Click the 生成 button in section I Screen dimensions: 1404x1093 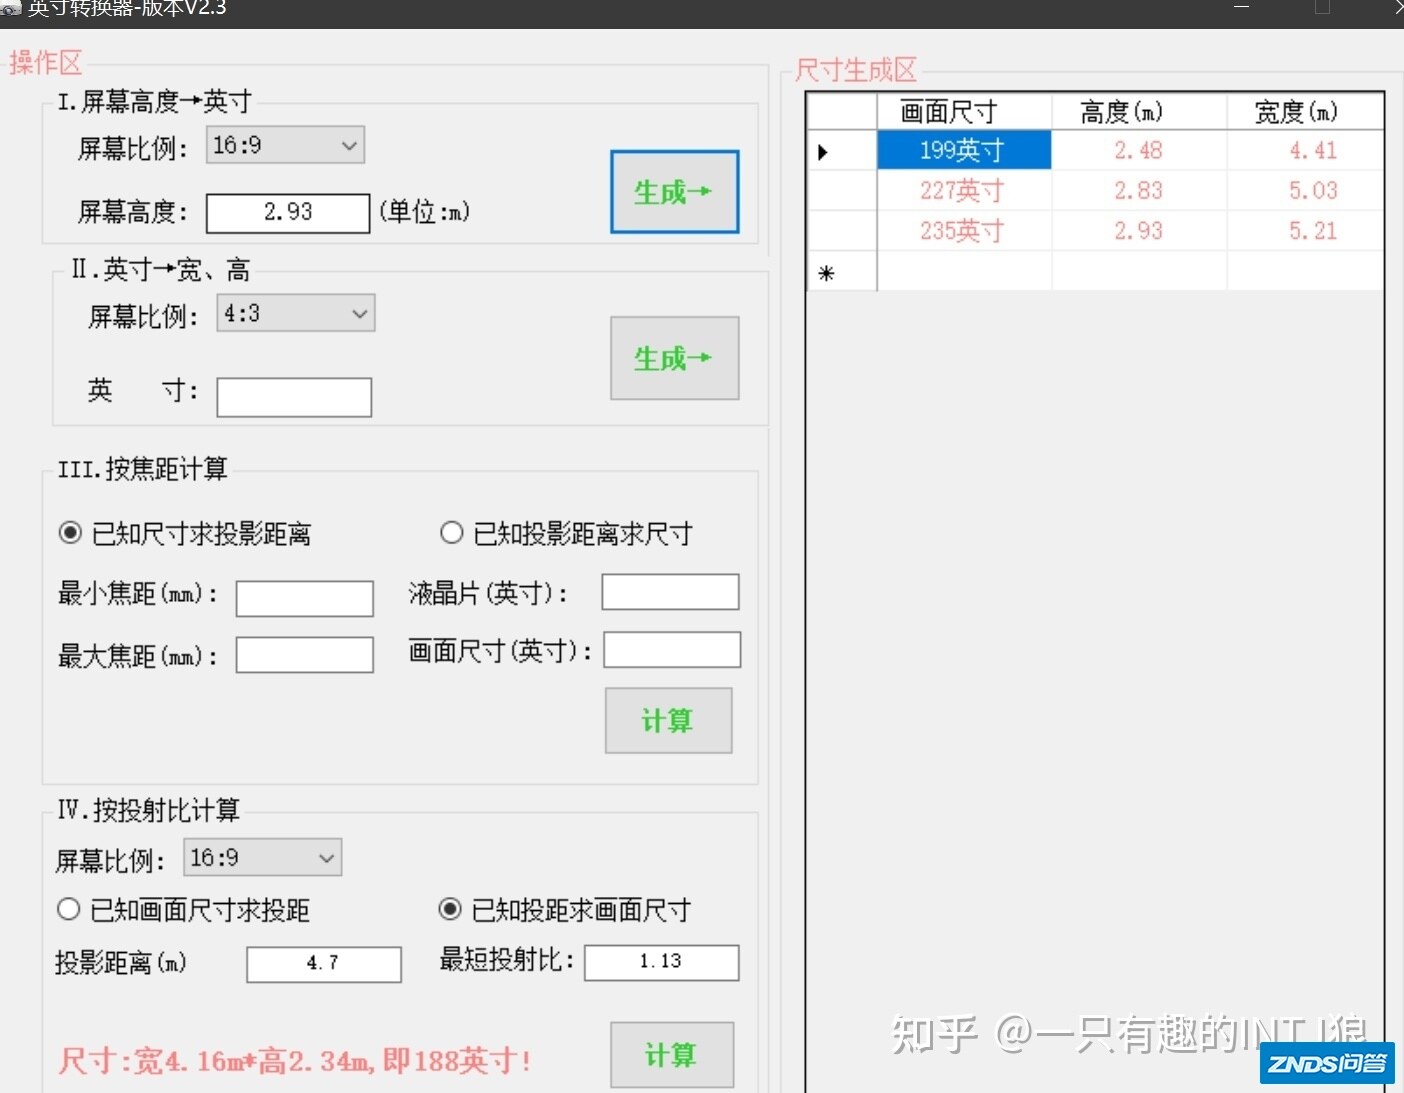coord(674,192)
